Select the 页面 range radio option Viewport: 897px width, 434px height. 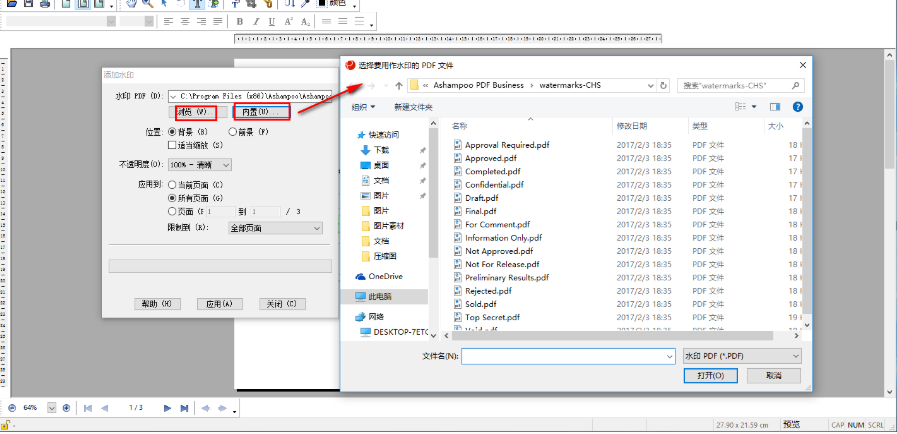172,211
